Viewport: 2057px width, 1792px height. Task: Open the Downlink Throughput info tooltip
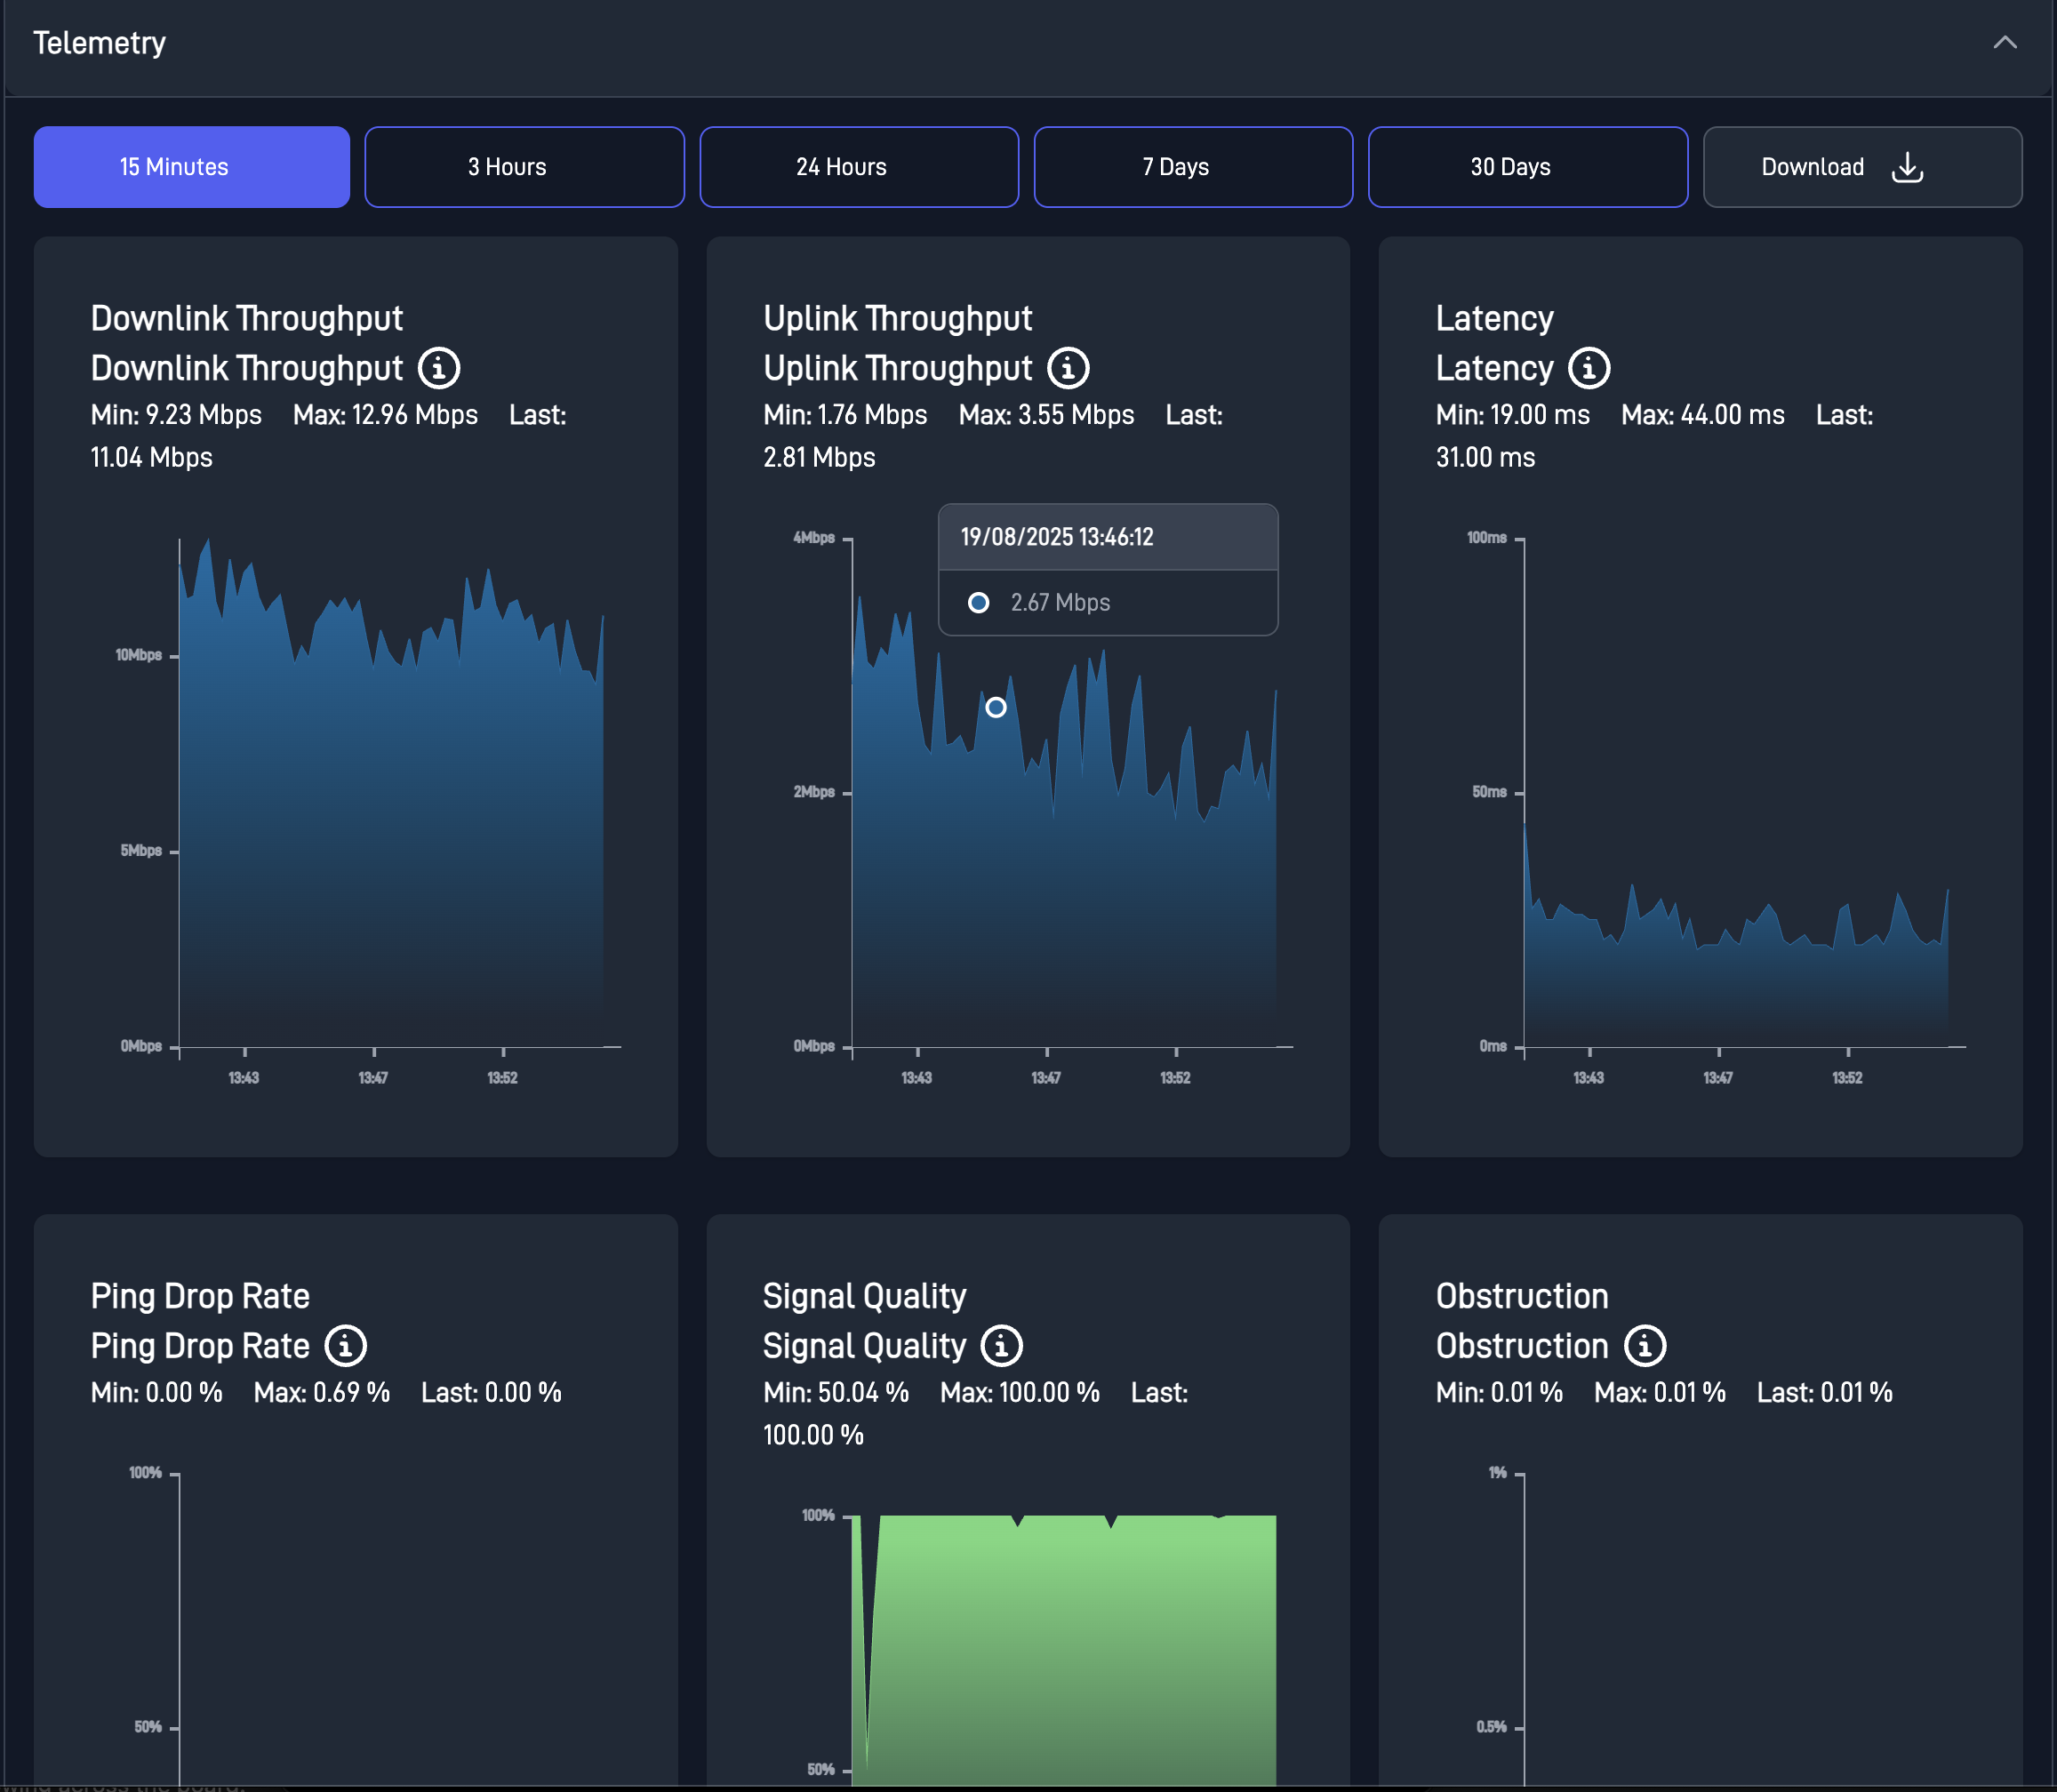pyautogui.click(x=441, y=368)
